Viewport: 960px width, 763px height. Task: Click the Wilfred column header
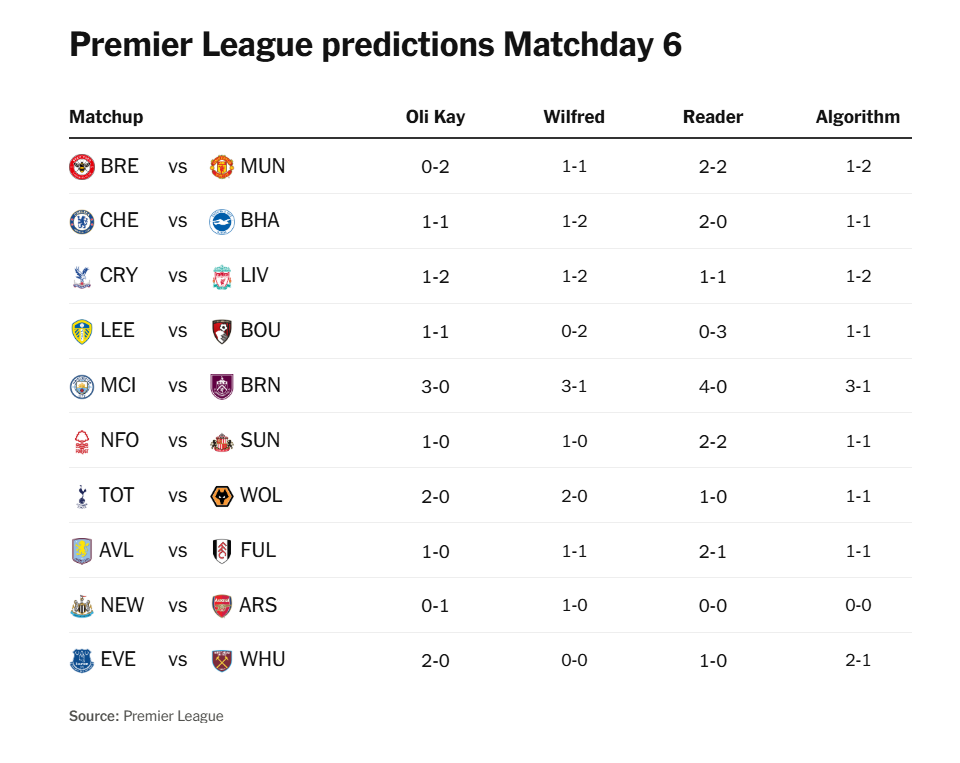574,117
